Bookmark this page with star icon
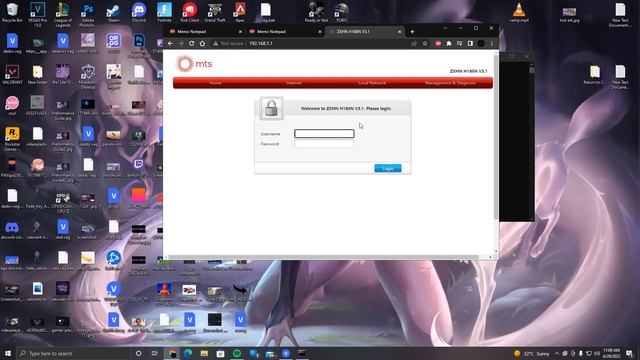Viewport: 640px width, 360px height. (x=425, y=43)
